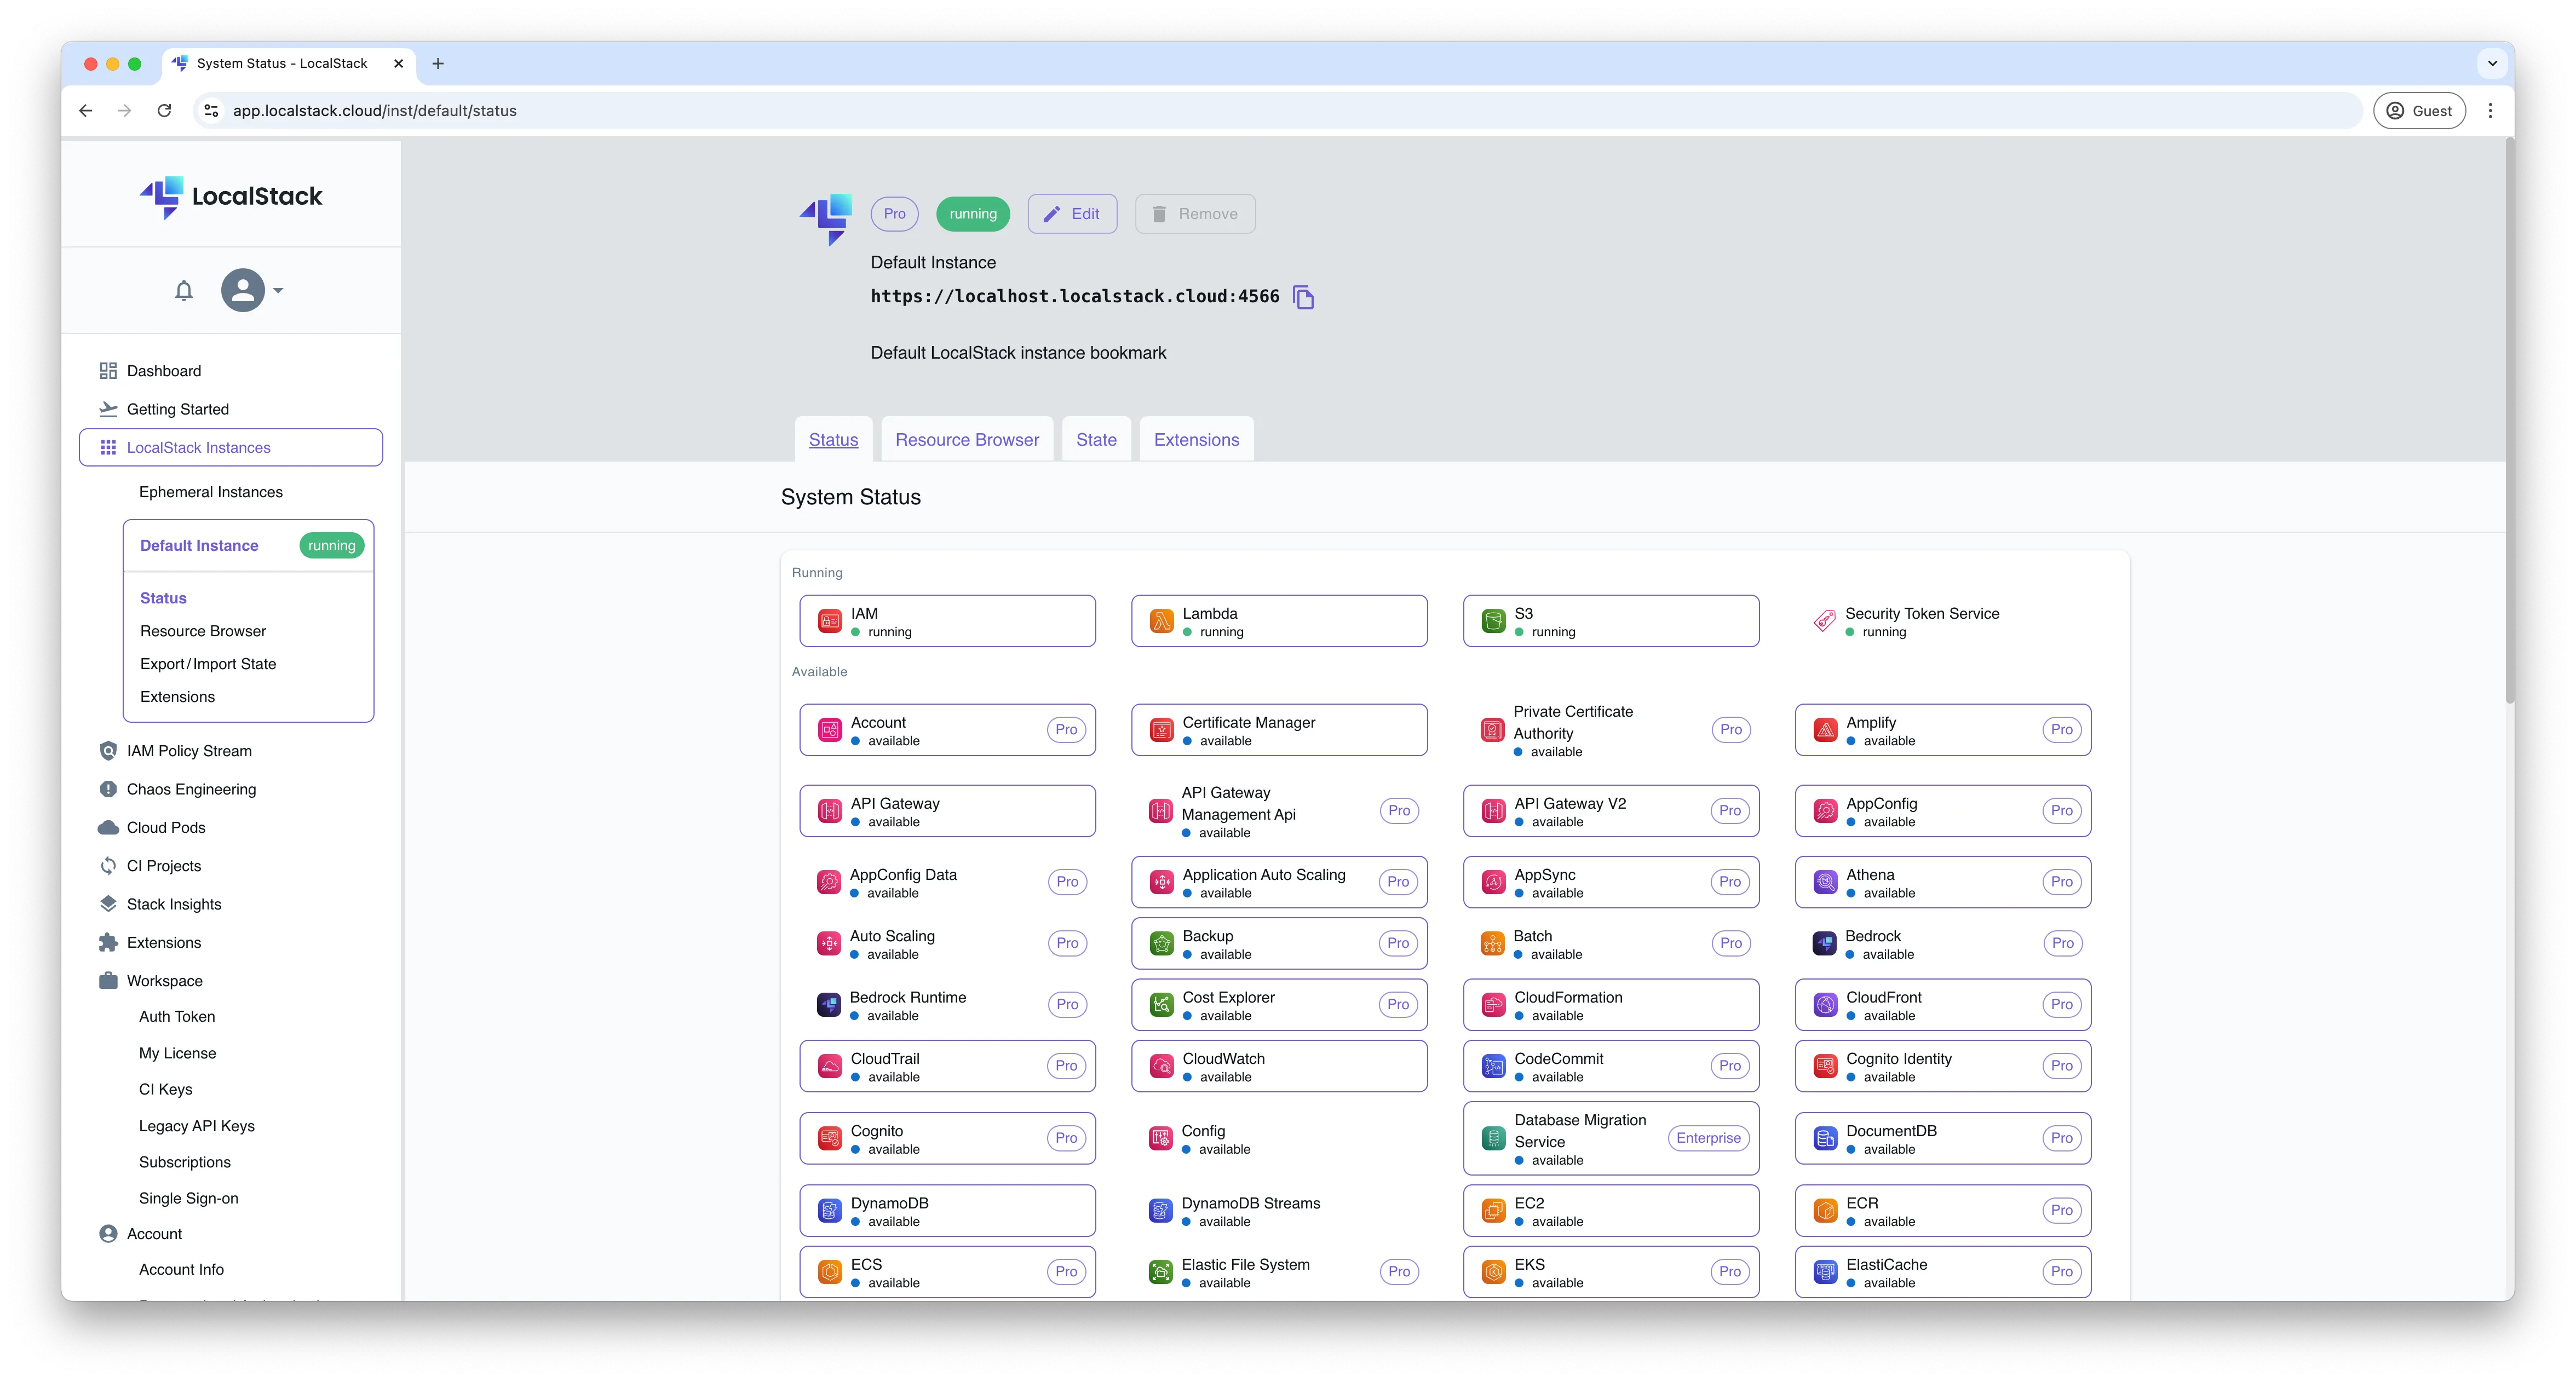Select the Lambda service icon
The image size is (2576, 1382).
point(1161,620)
